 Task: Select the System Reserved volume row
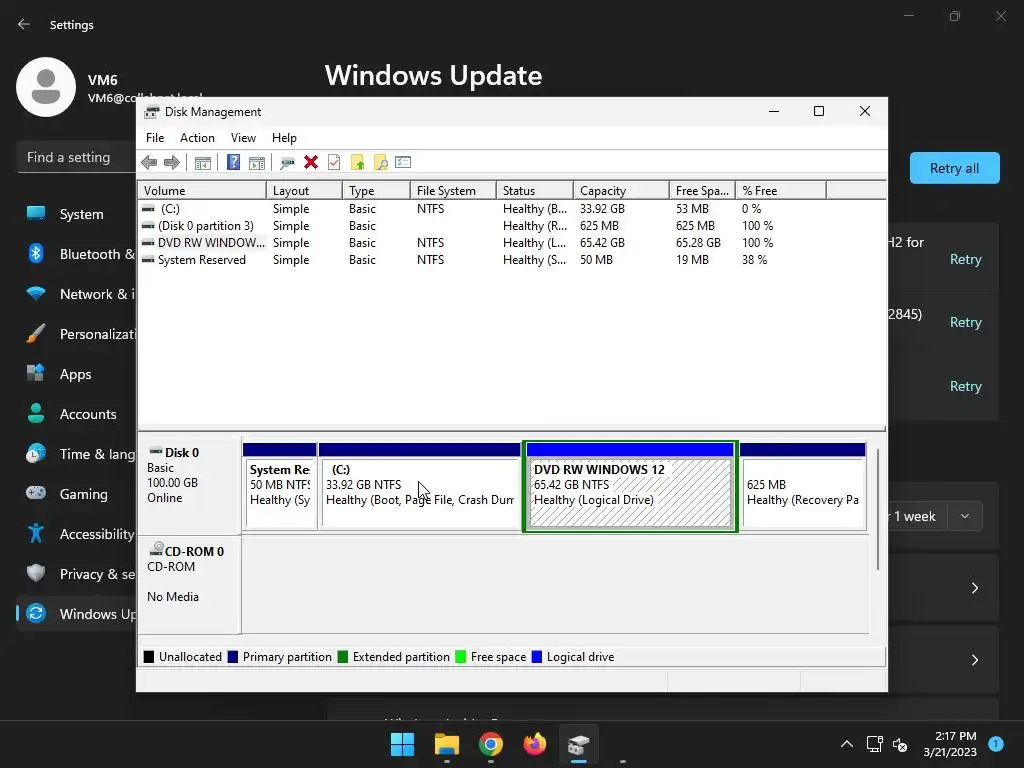[x=512, y=260]
